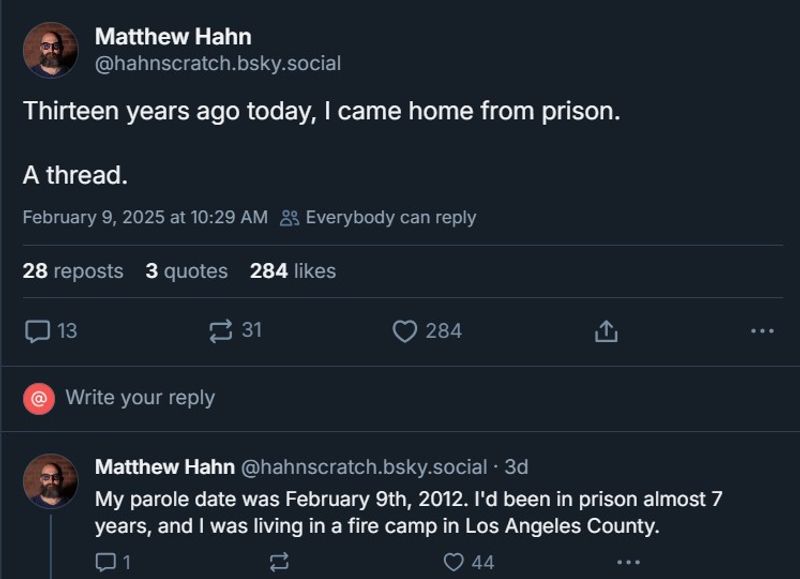Like the parole date reply post
The image size is (800, 579).
tap(454, 562)
